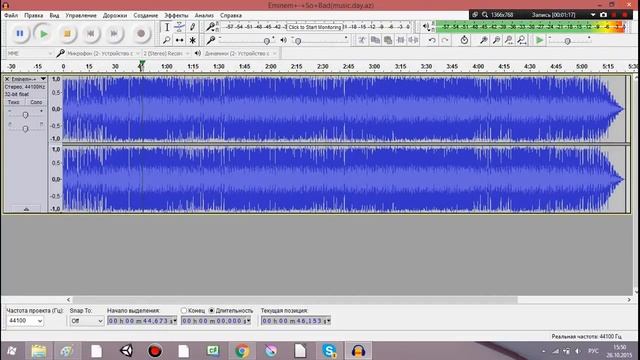Image resolution: width=640 pixels, height=360 pixels.
Task: Adjust the recording volume slider
Action: [267, 41]
